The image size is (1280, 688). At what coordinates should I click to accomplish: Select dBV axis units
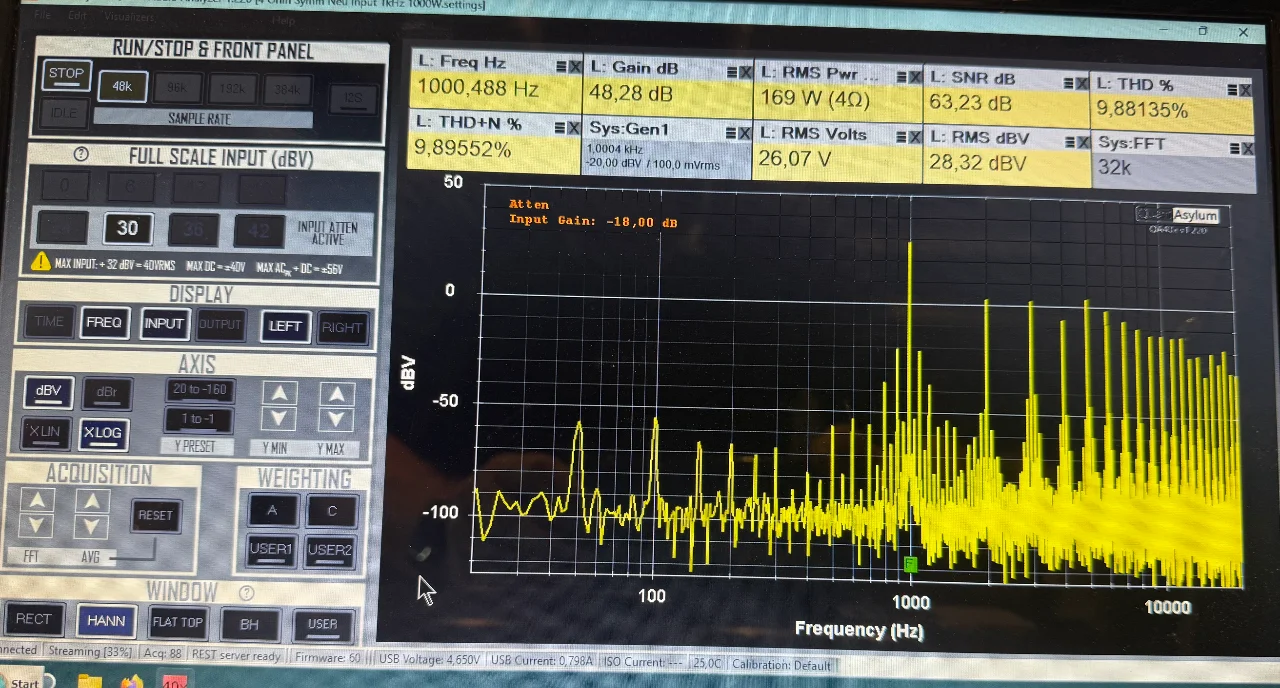tap(48, 392)
